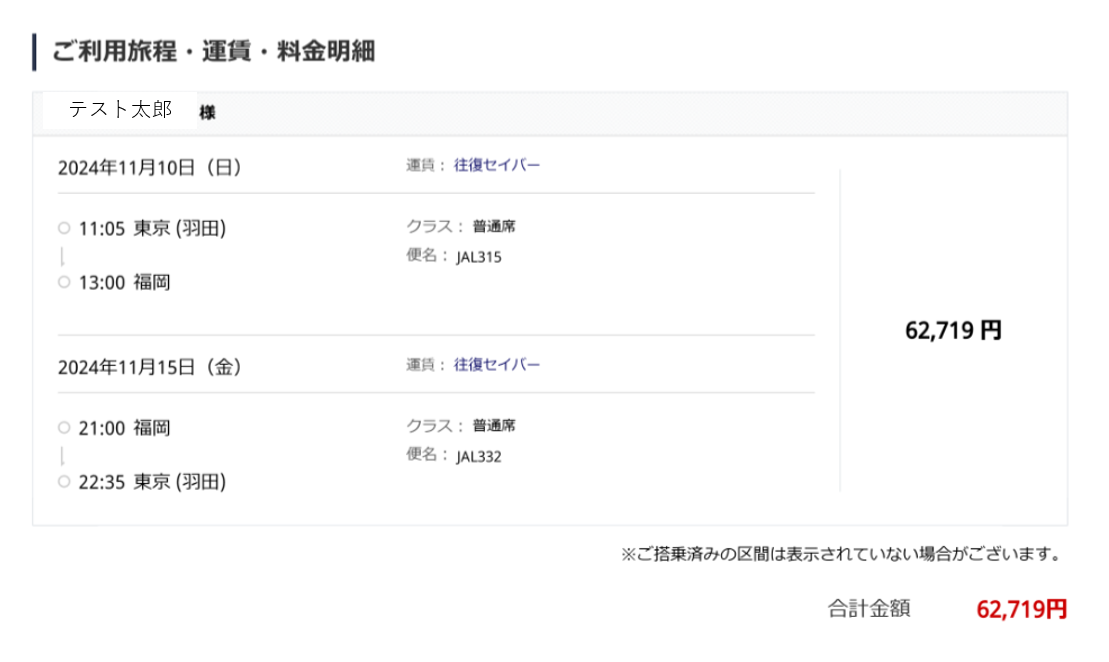Open the 往復セイバー fare link for November 10

pyautogui.click(x=497, y=165)
